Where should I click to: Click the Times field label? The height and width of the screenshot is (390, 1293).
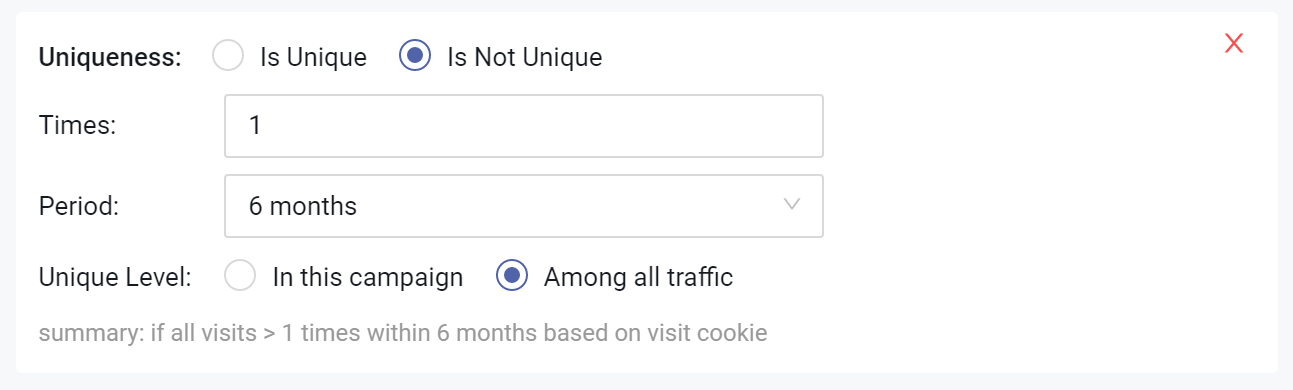point(78,127)
